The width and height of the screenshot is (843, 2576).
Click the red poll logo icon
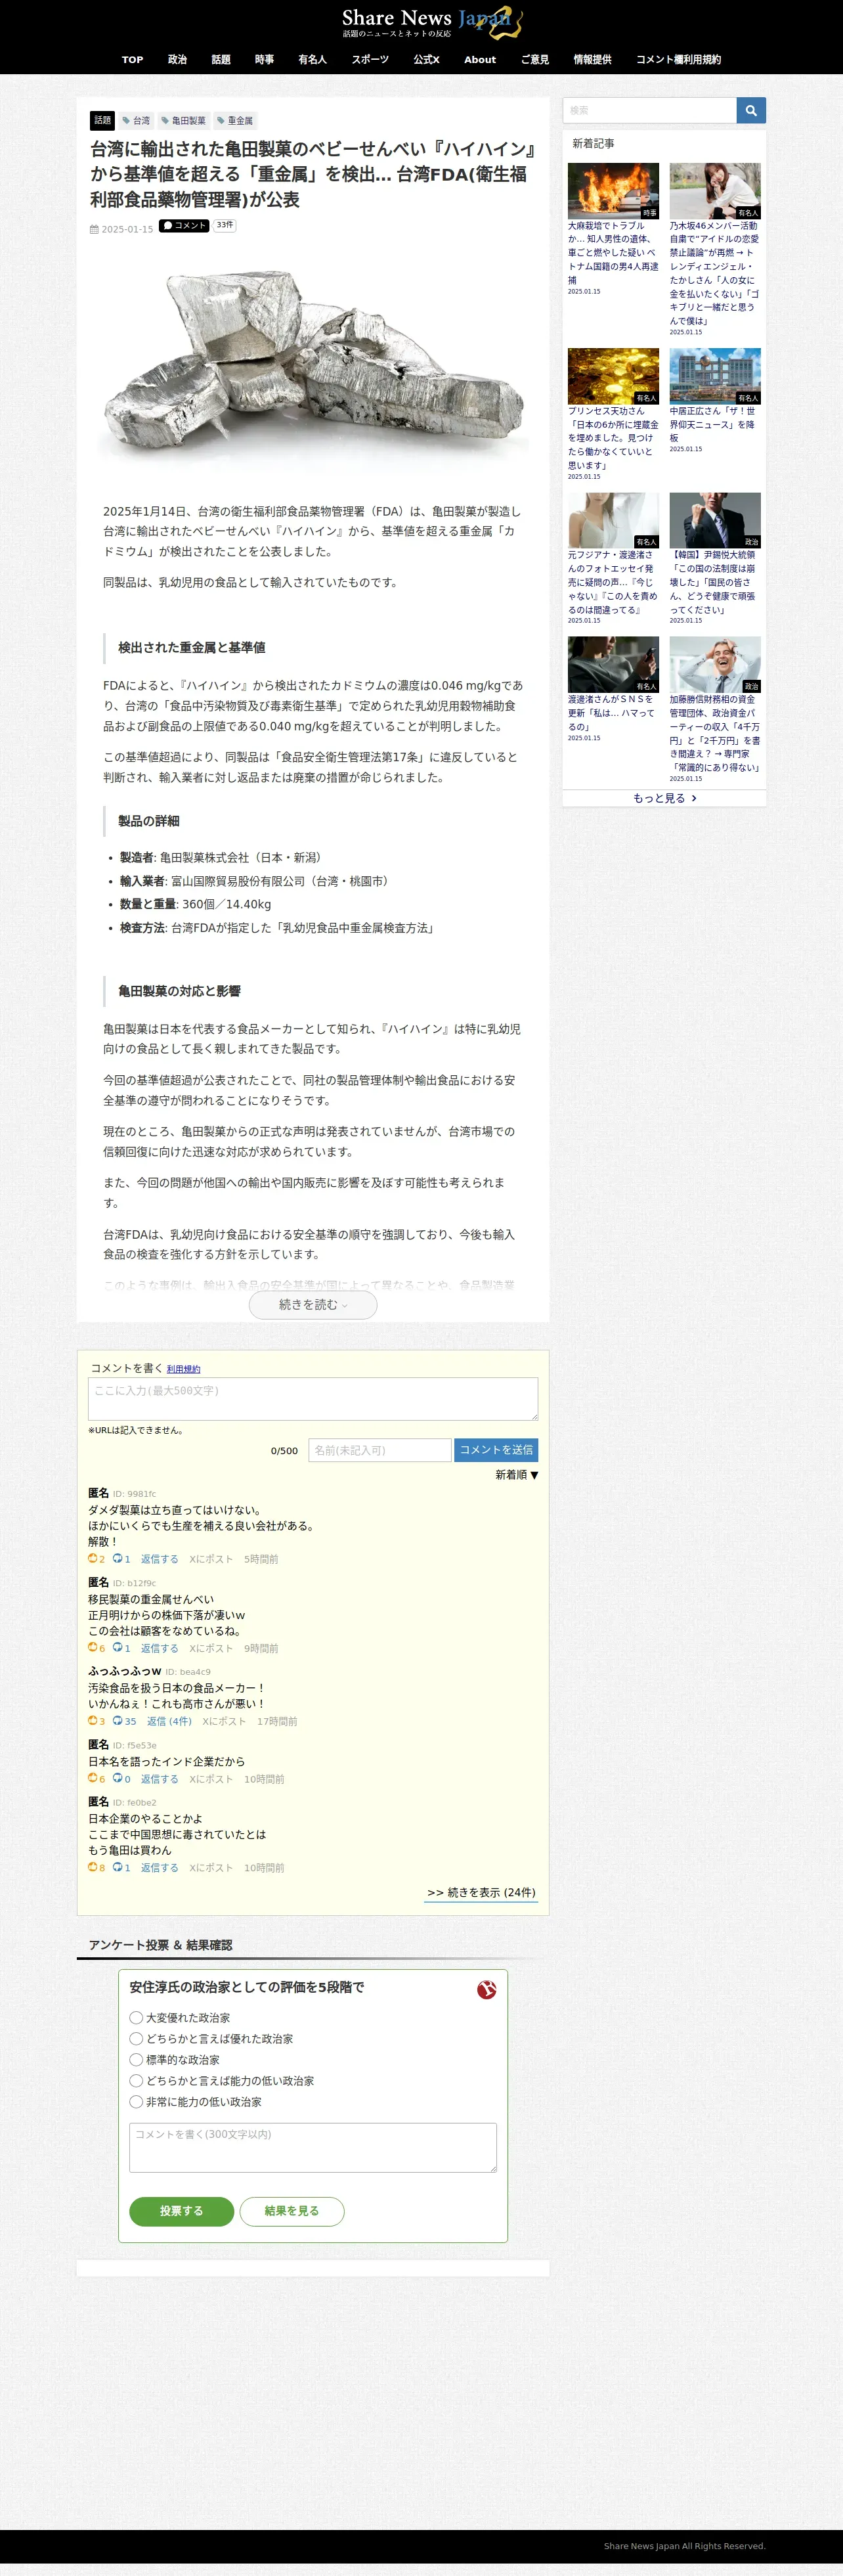click(487, 1989)
